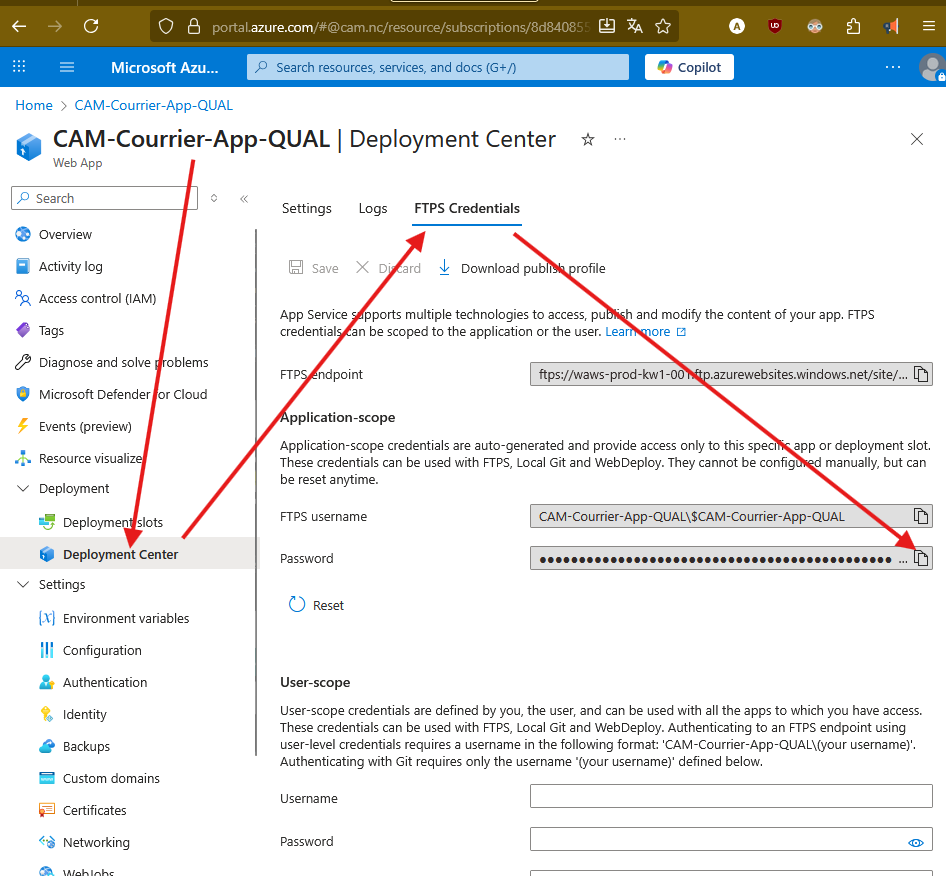Click the Azure search resources box
Image resolution: width=946 pixels, height=876 pixels.
(438, 67)
